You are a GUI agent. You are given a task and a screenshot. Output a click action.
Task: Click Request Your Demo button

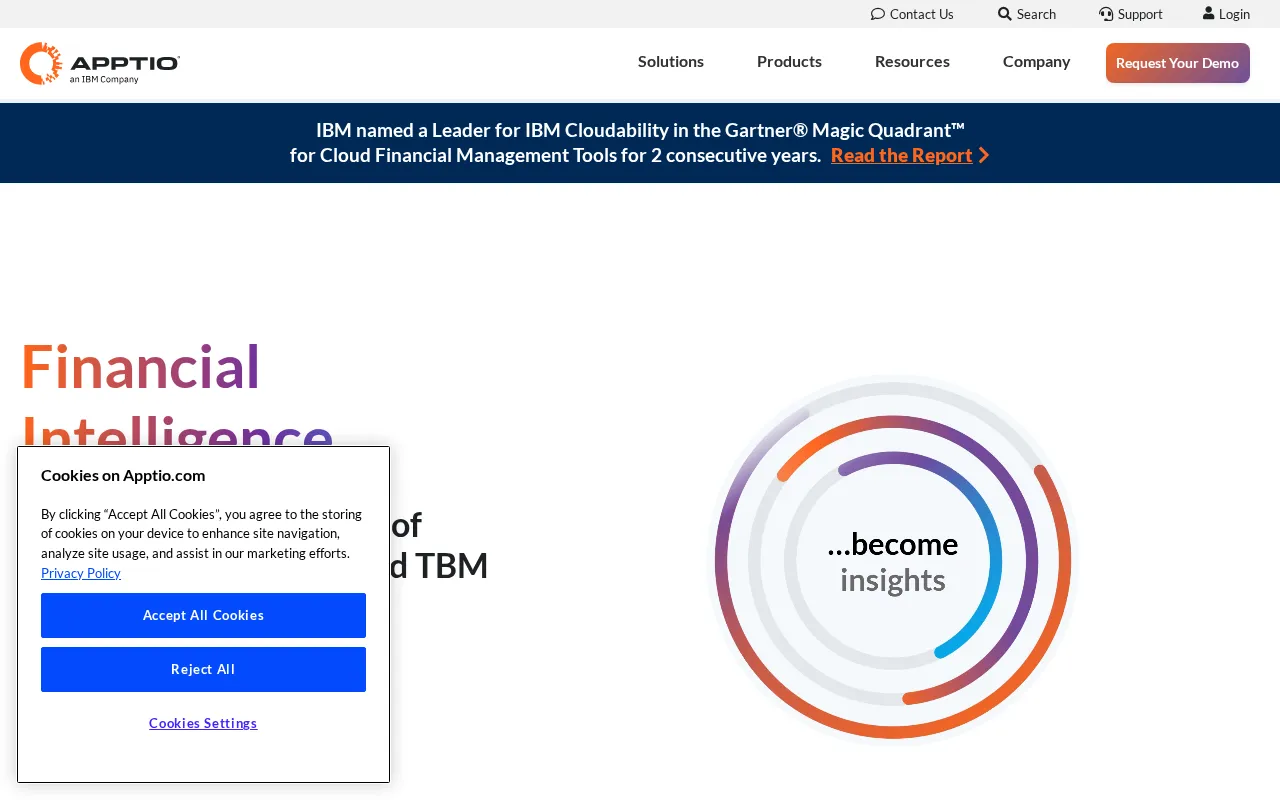click(x=1178, y=63)
